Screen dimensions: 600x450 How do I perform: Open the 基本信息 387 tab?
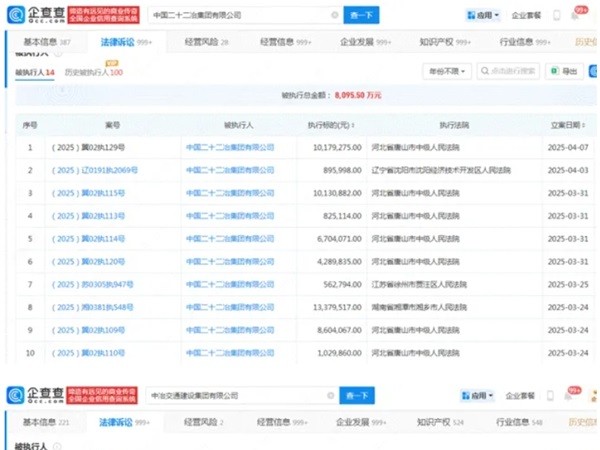click(x=40, y=44)
